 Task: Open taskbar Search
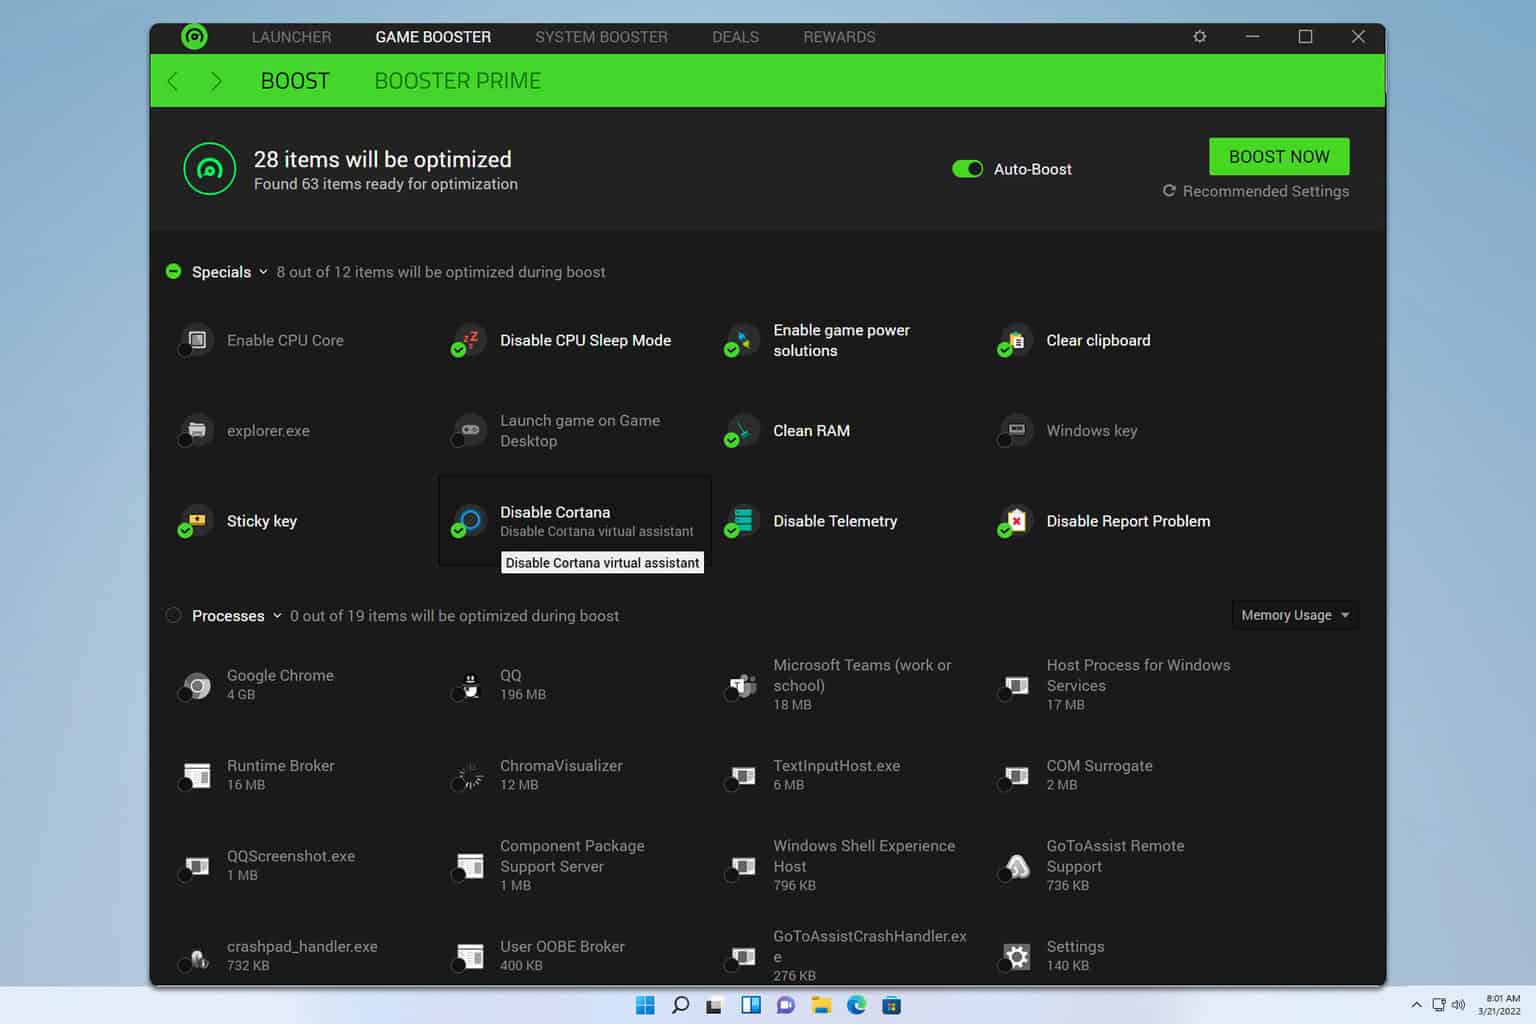tap(680, 1005)
